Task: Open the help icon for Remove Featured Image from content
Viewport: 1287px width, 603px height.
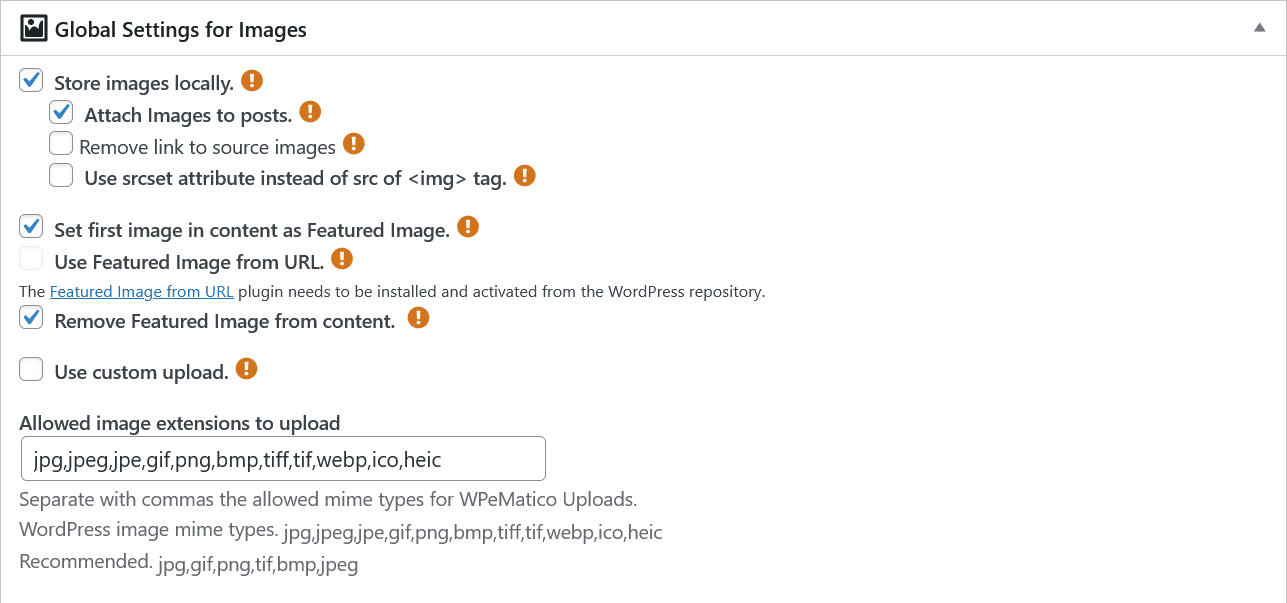Action: pos(418,318)
